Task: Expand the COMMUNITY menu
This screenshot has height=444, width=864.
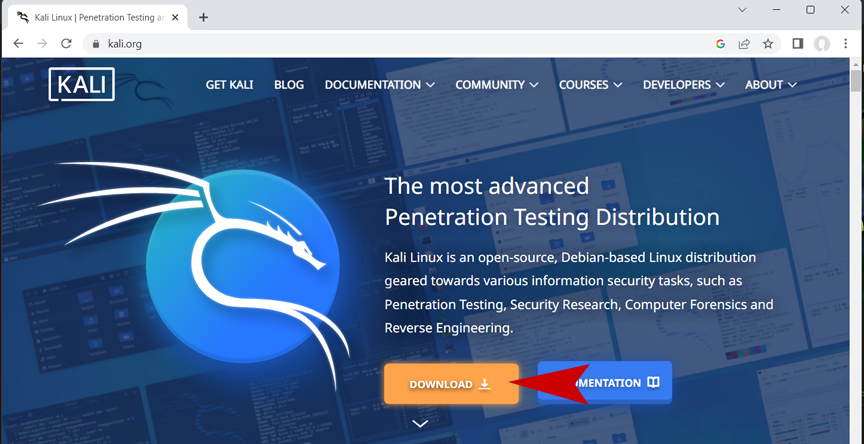Action: click(497, 85)
